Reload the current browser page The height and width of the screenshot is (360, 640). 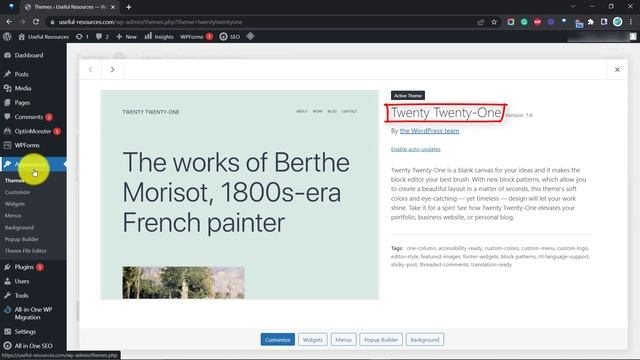tap(36, 22)
